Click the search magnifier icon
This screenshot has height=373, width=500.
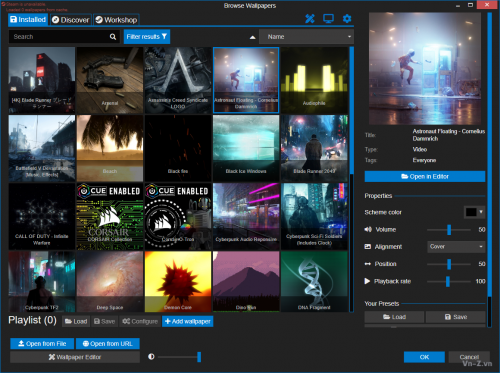click(113, 37)
